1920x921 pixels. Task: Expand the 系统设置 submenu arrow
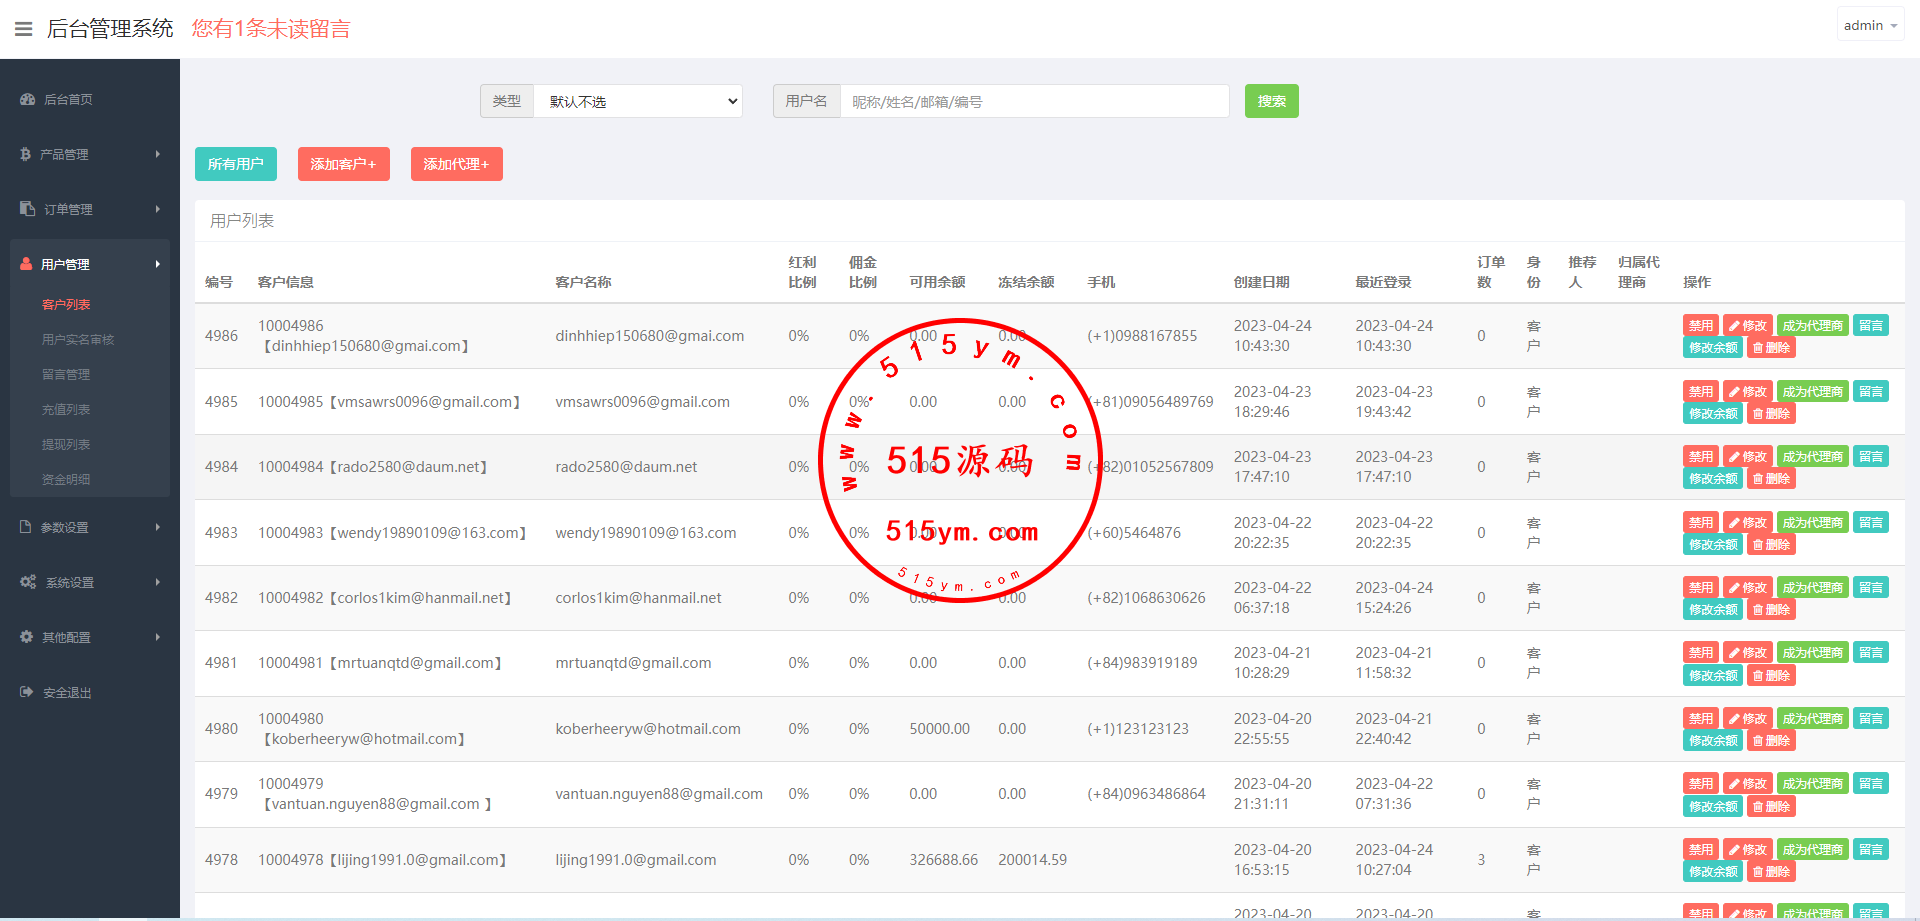pyautogui.click(x=158, y=582)
